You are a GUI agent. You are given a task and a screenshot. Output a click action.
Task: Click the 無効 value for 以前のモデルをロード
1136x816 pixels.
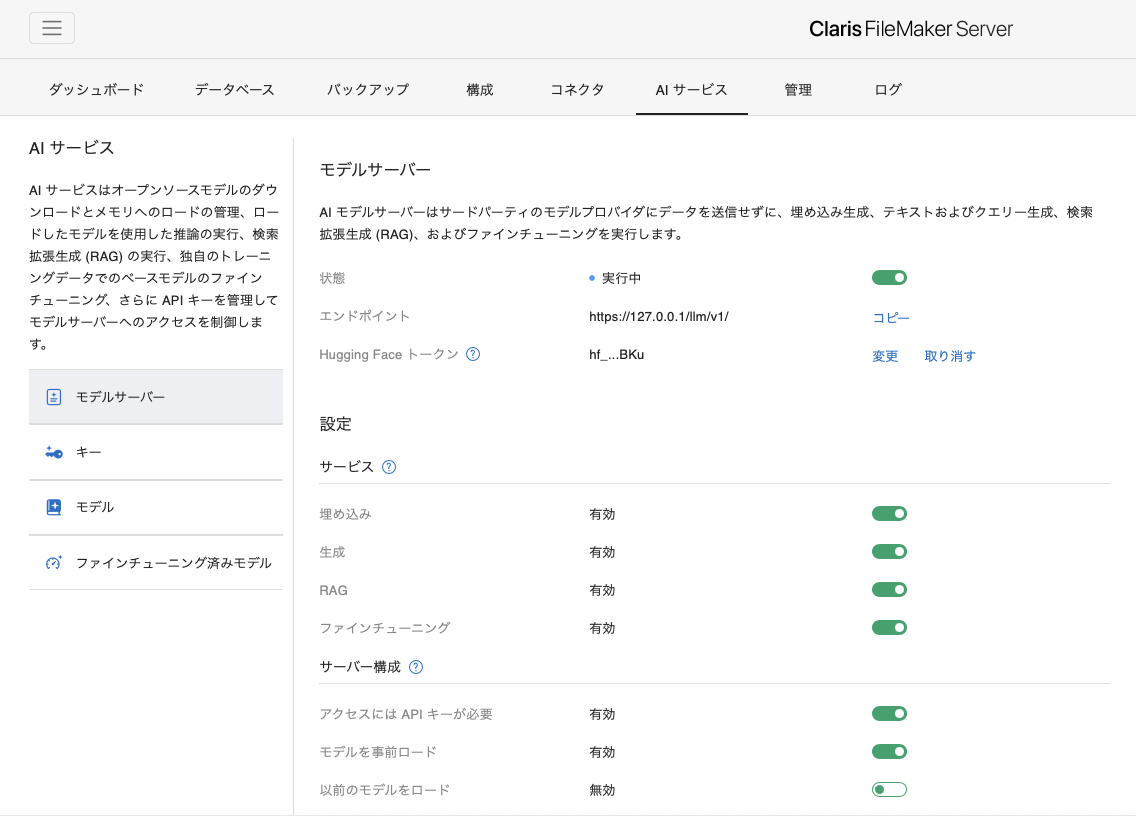[602, 790]
